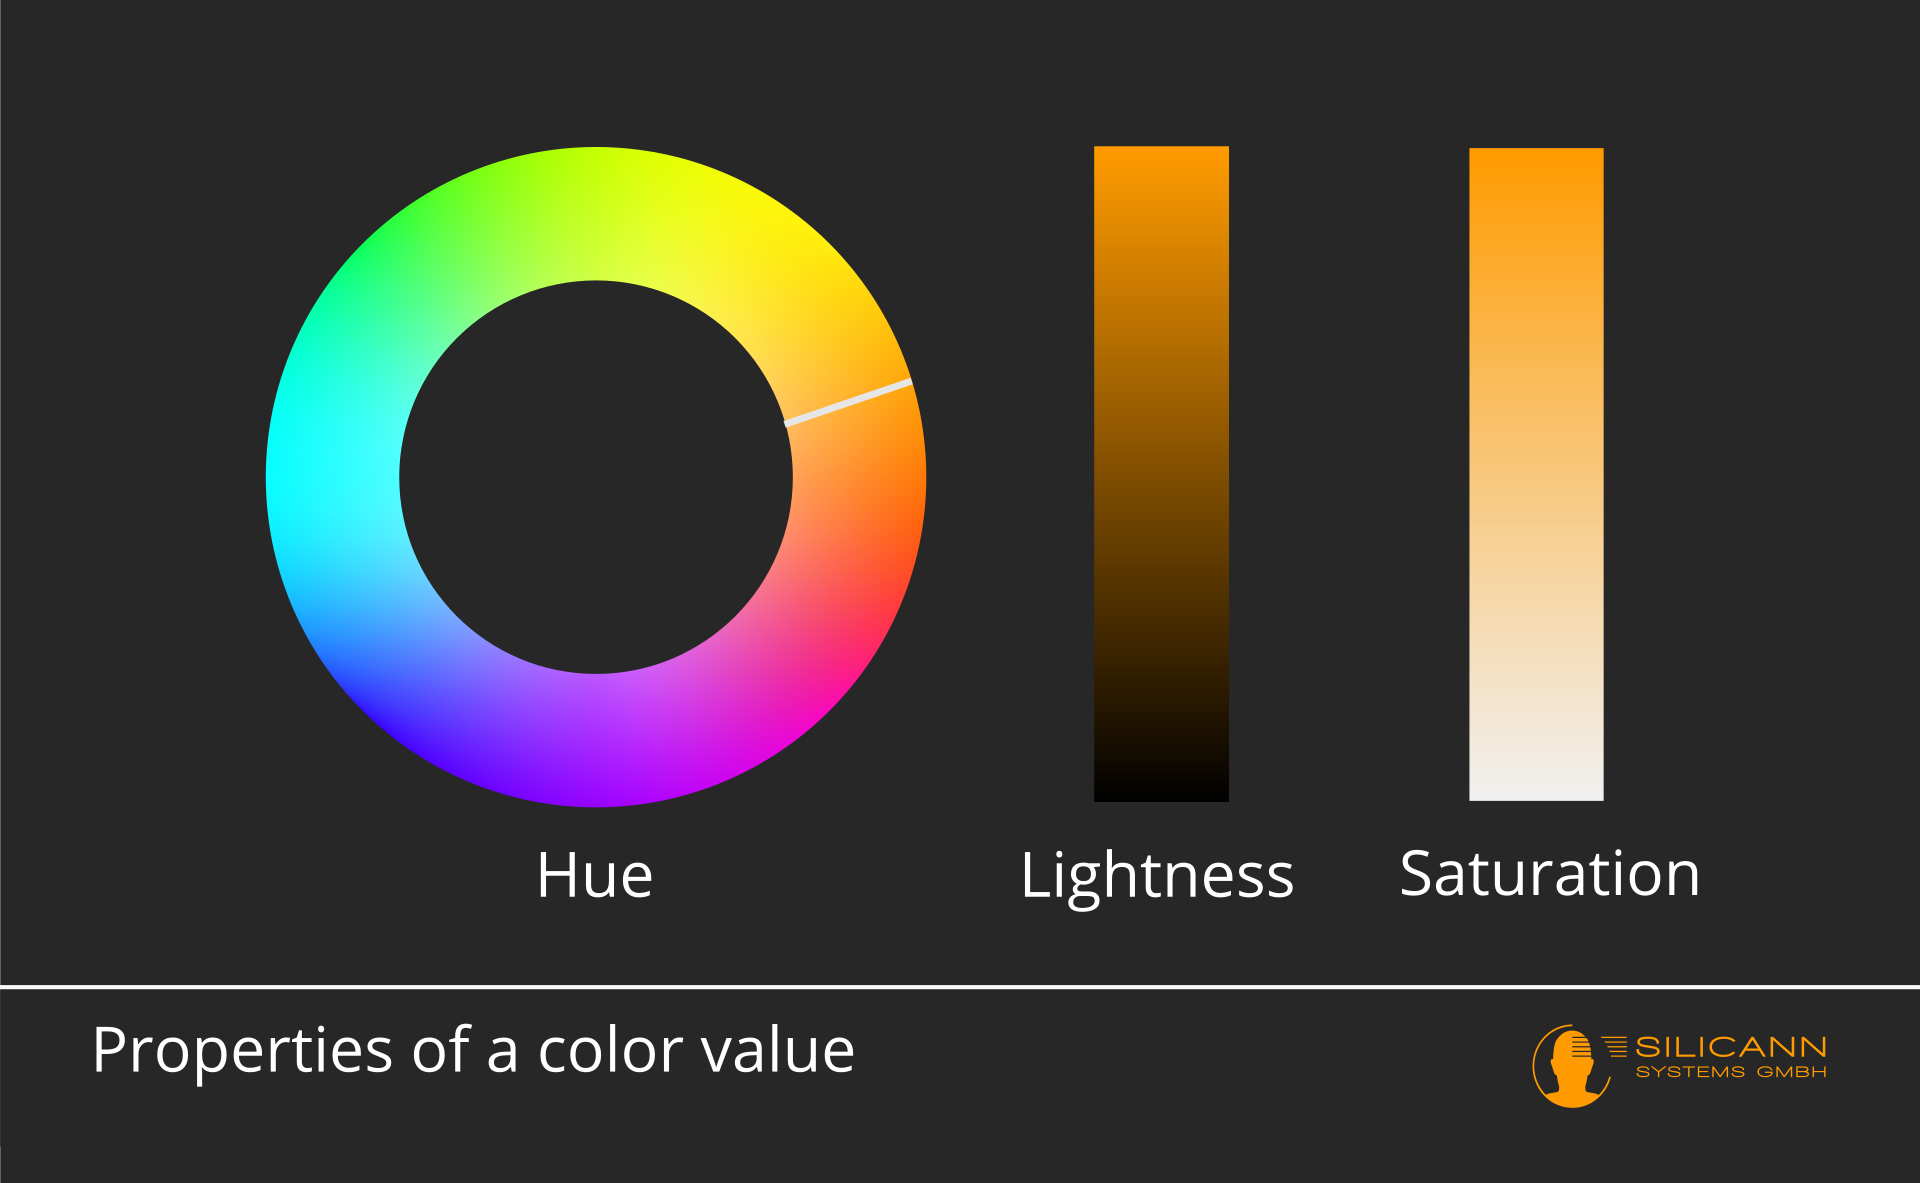This screenshot has height=1183, width=1920.
Task: Click the Hue label
Action: pyautogui.click(x=595, y=875)
